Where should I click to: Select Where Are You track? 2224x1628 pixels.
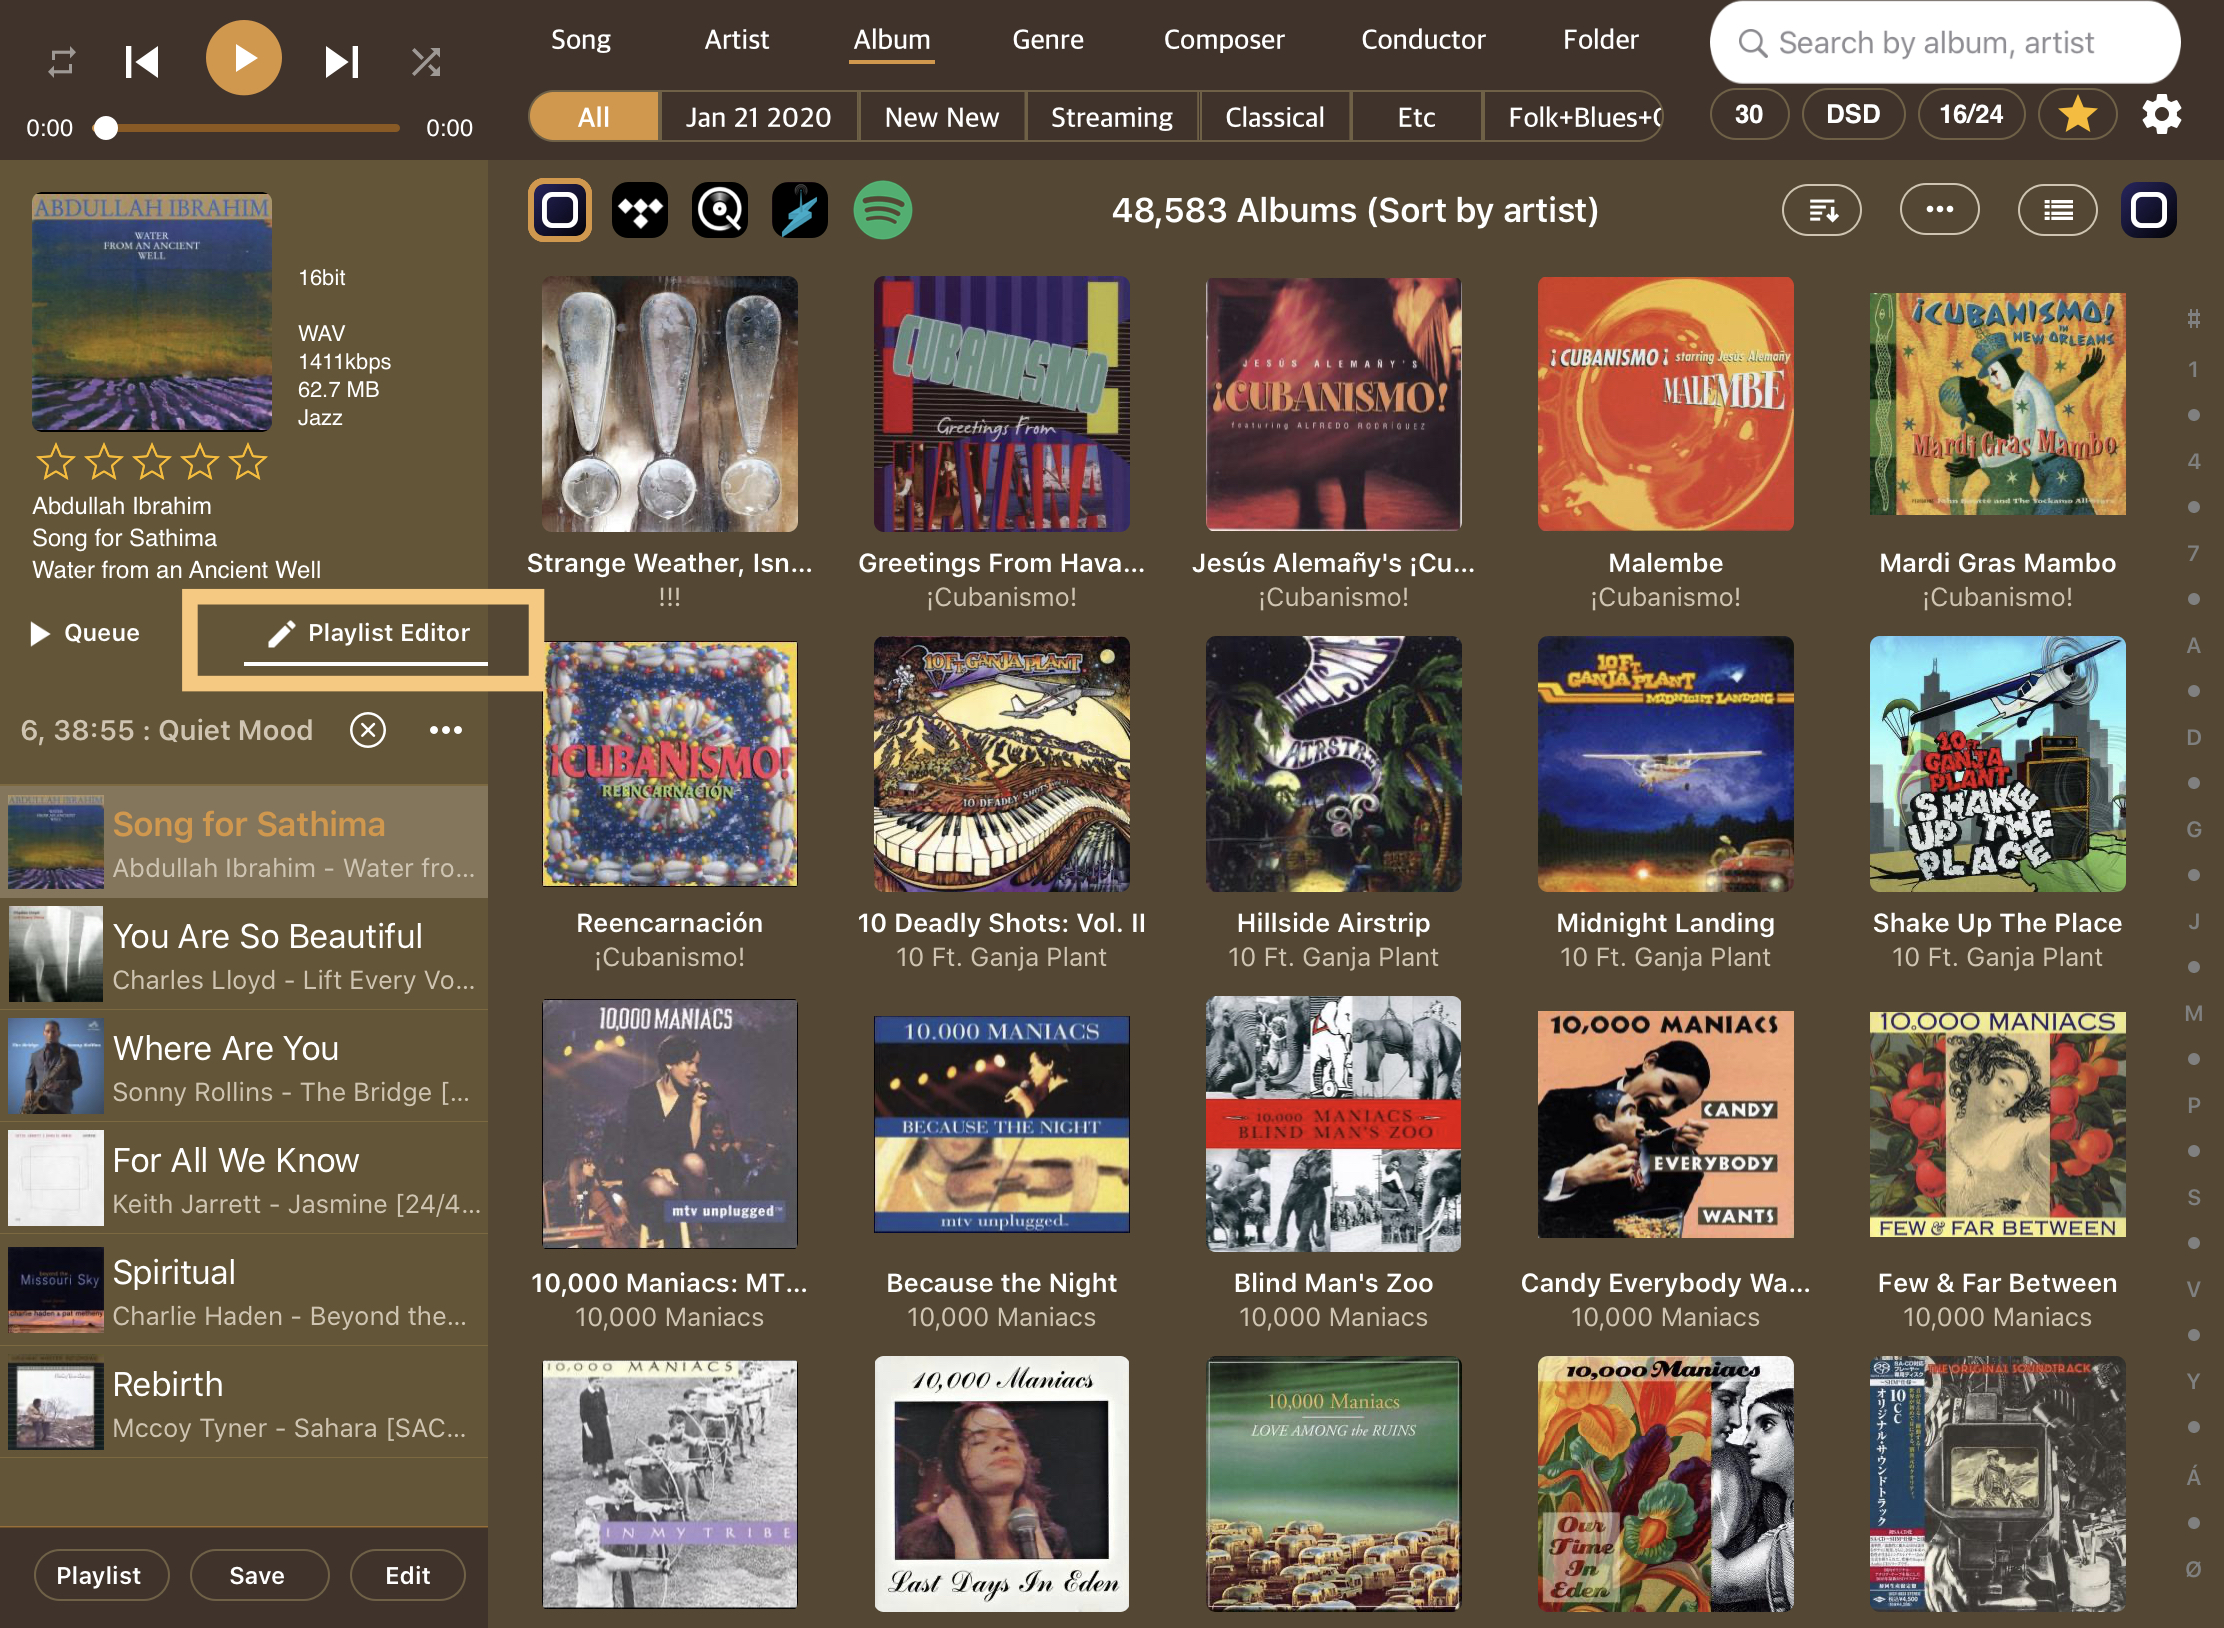pos(244,1066)
